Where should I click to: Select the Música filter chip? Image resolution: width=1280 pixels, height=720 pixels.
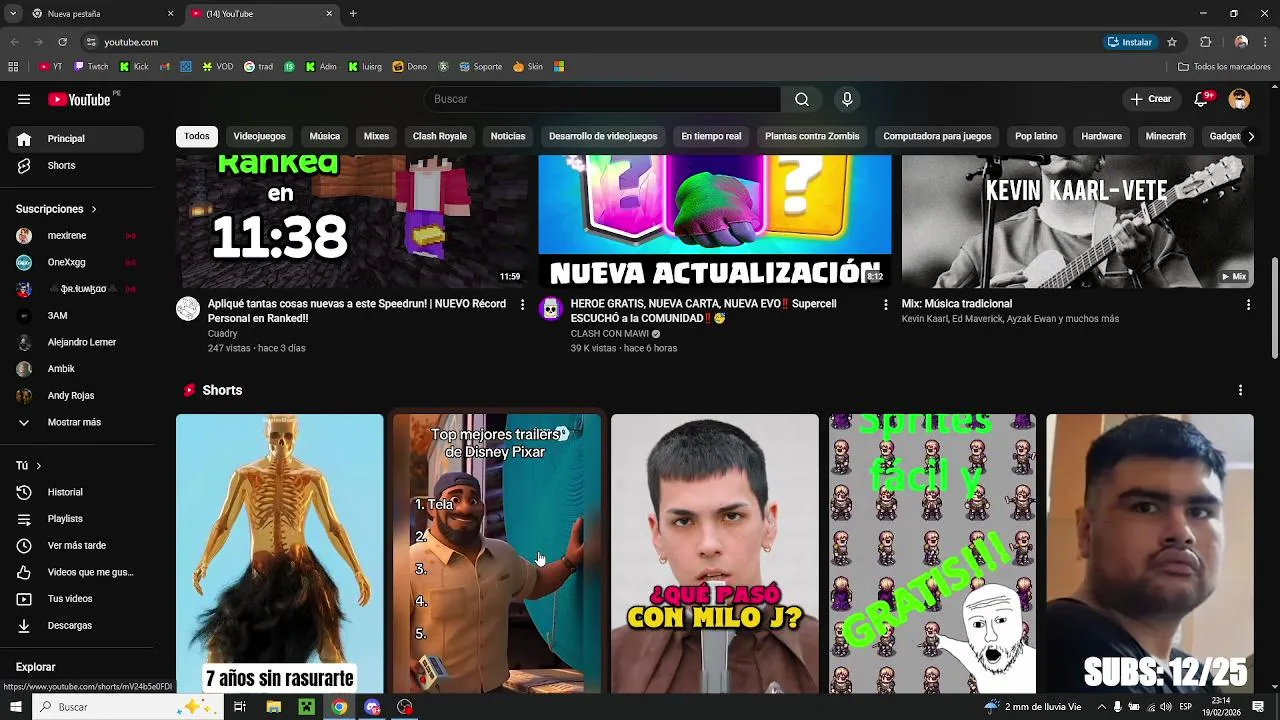324,136
